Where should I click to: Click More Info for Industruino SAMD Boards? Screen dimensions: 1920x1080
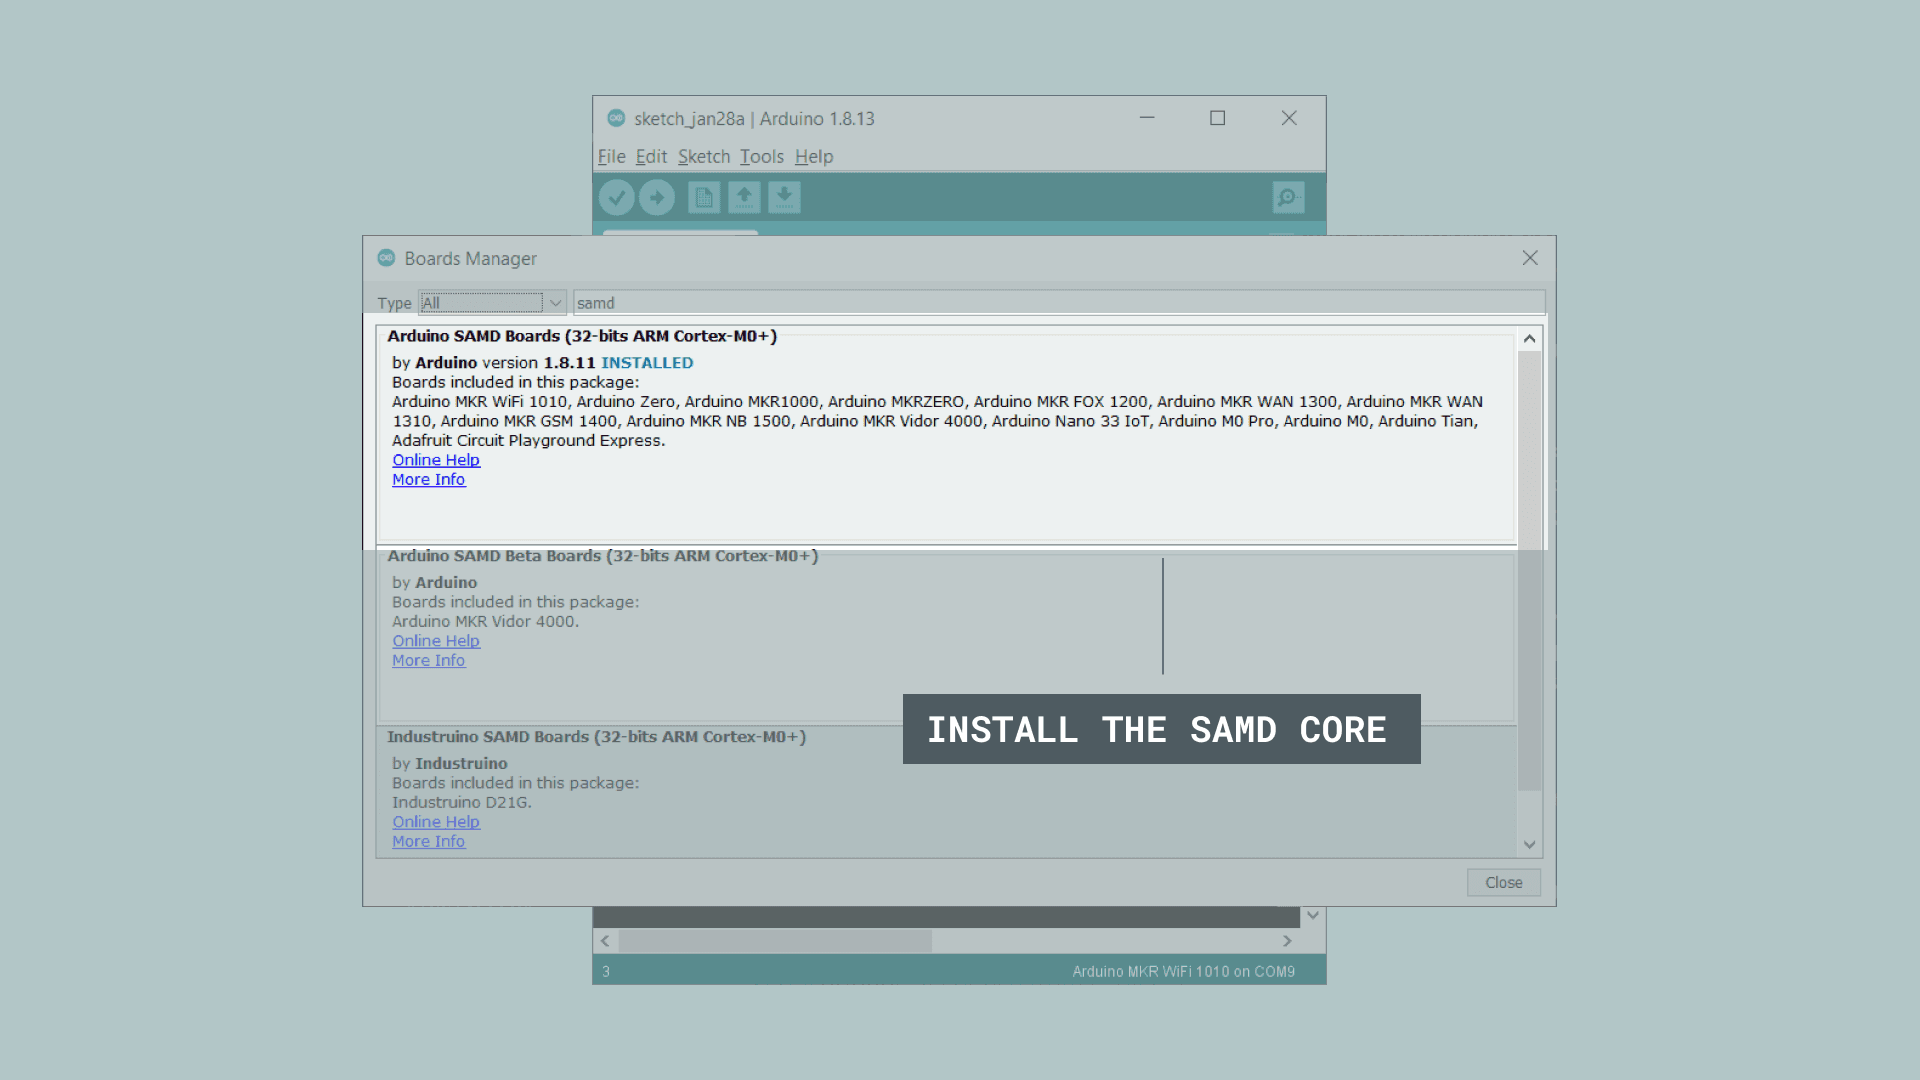tap(427, 840)
